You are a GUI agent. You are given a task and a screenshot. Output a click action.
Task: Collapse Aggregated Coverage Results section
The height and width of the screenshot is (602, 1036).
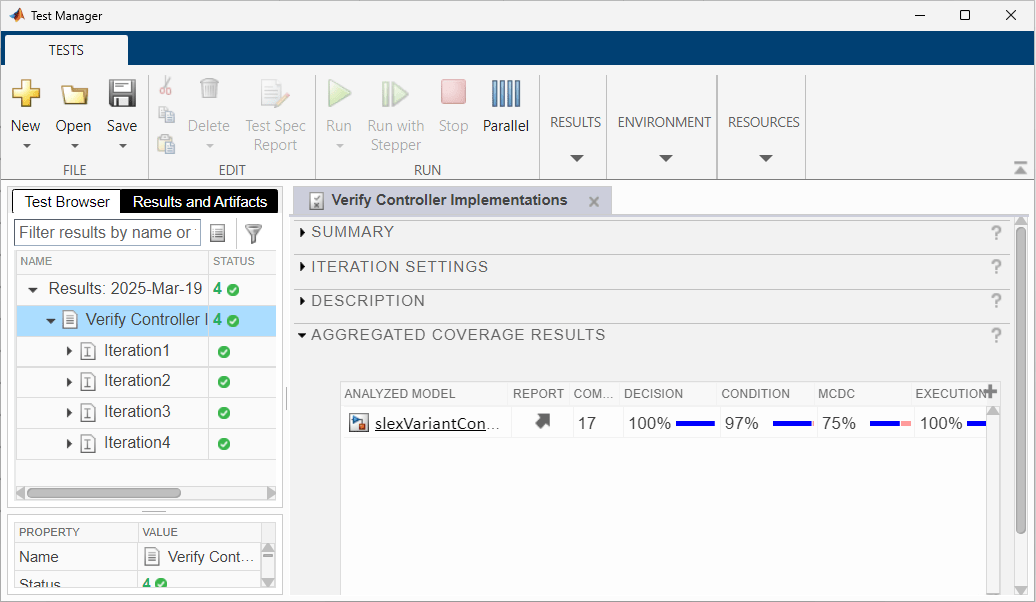click(303, 336)
